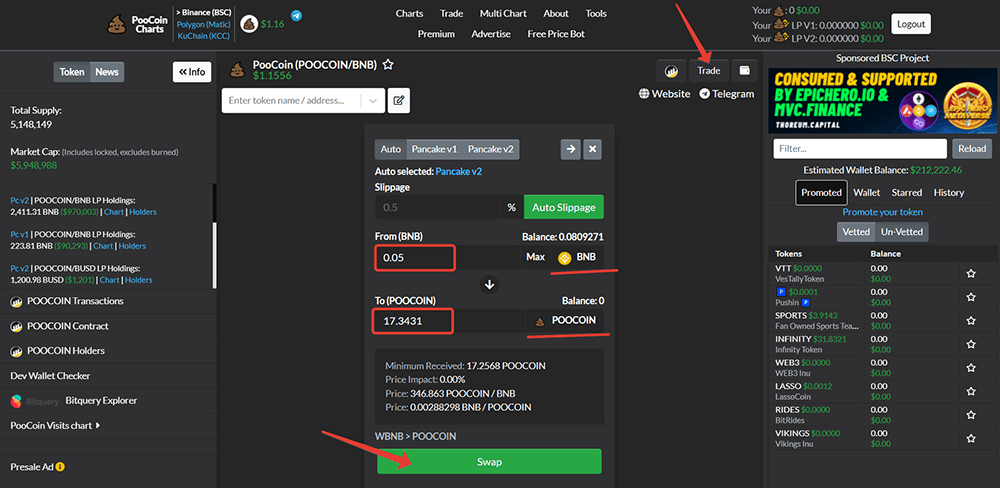Click the BNB coin icon selector
Viewport: 1000px width, 488px height.
coord(578,258)
